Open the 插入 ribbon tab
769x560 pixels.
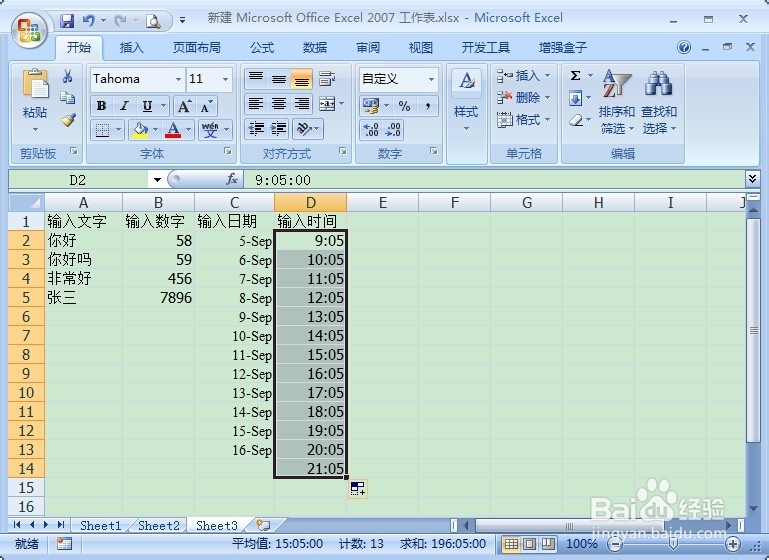(131, 48)
